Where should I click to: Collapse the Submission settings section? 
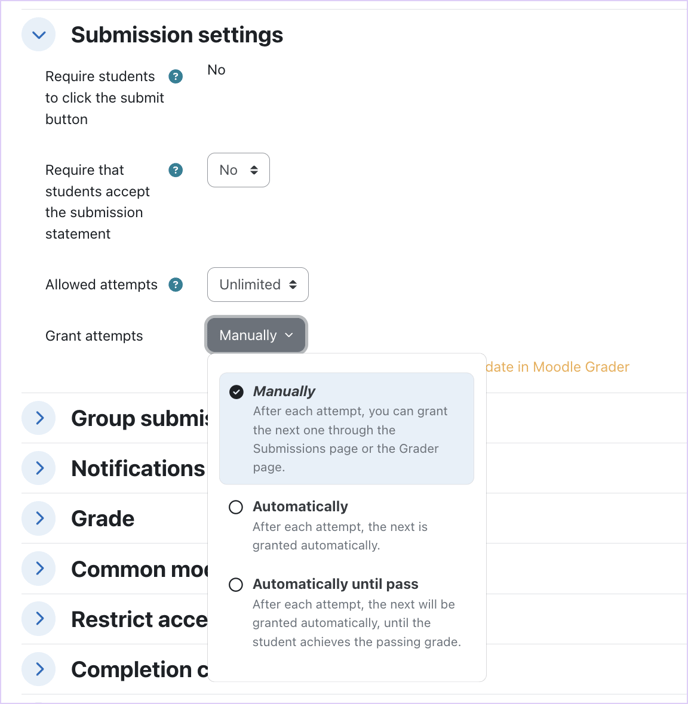coord(39,35)
